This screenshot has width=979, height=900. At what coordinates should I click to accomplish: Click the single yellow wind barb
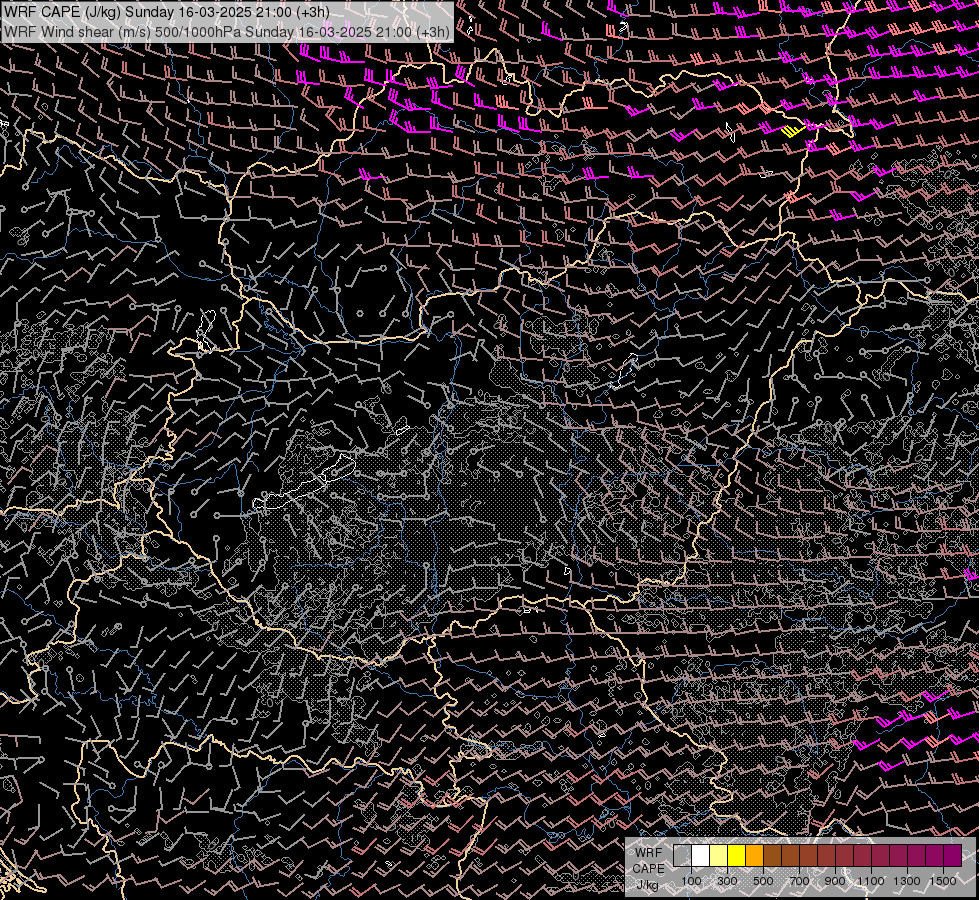point(794,130)
